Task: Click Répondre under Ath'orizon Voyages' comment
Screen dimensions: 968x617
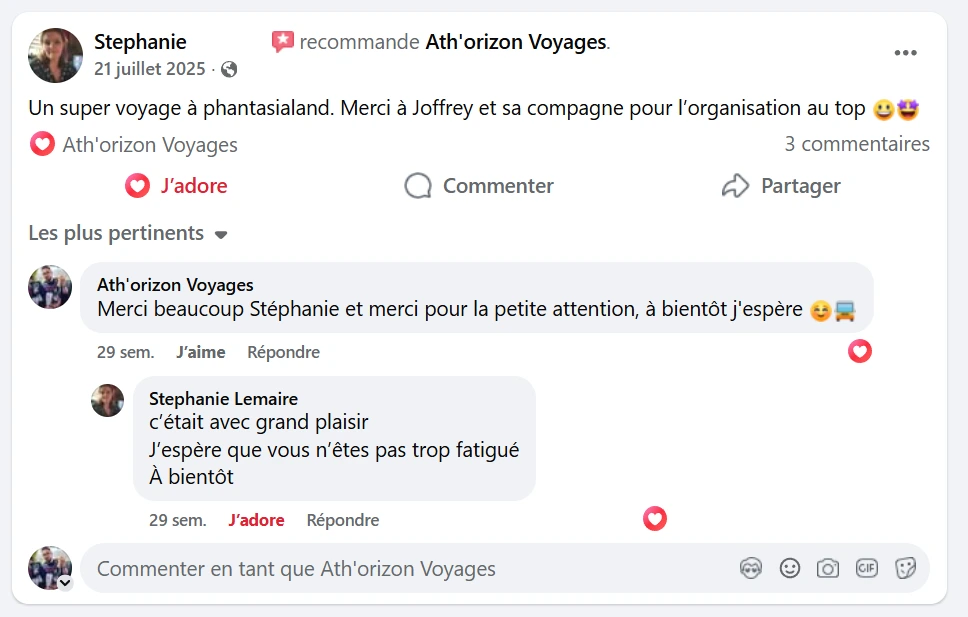Action: point(284,352)
